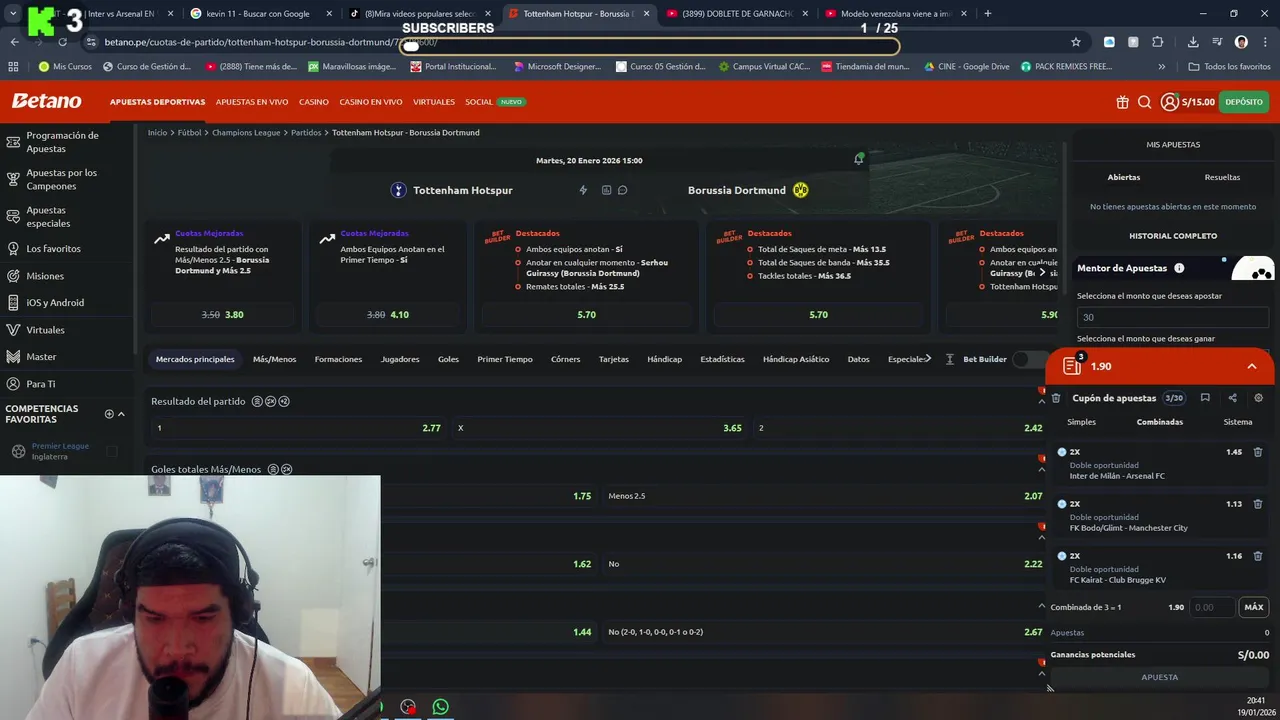The height and width of the screenshot is (720, 1280).
Task: Collapse the bet coupon with the 1.90 header chevron
Action: click(x=1251, y=367)
